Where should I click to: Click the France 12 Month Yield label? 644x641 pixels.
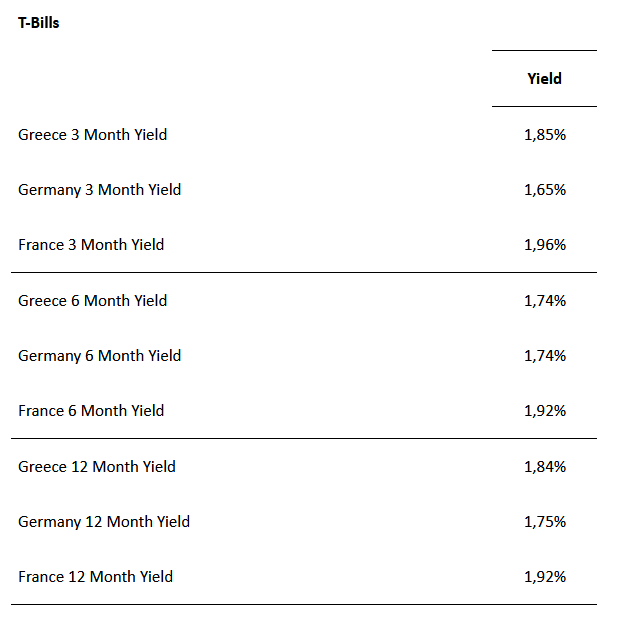(x=95, y=577)
